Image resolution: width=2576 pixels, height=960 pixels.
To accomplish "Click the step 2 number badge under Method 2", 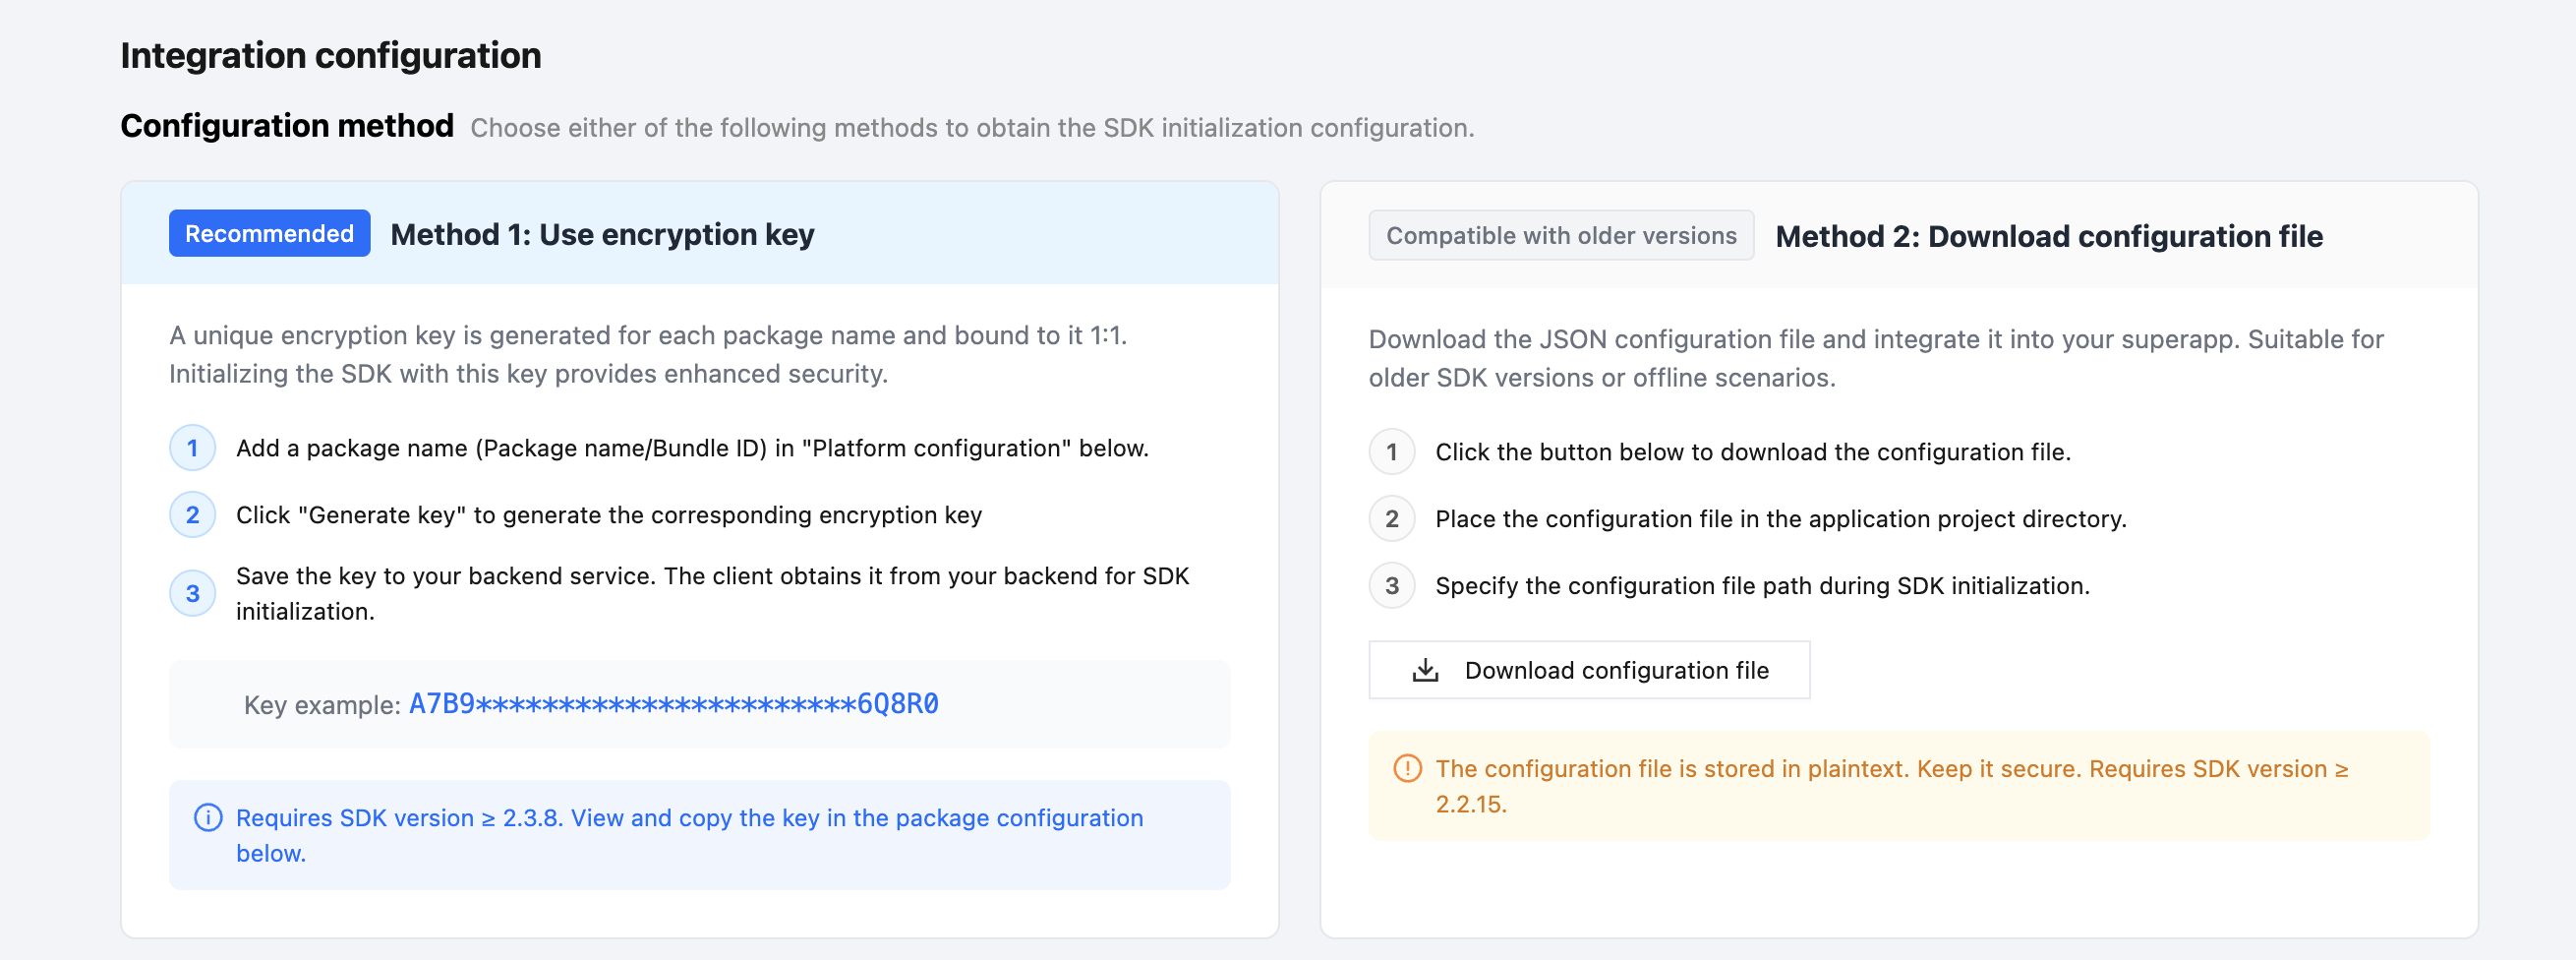I will (x=1391, y=519).
